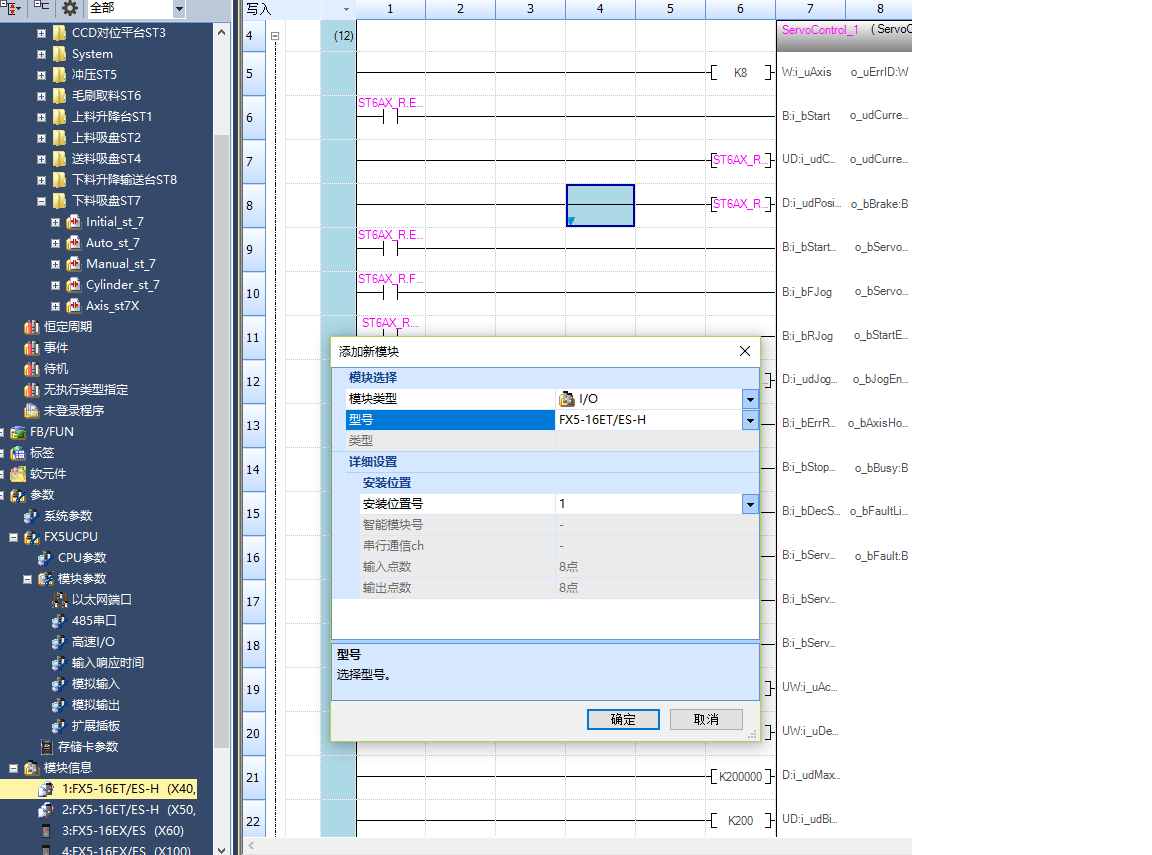Expand the Manual_st_7 program node
Screen dimensions: 1152x855
pyautogui.click(x=55, y=264)
